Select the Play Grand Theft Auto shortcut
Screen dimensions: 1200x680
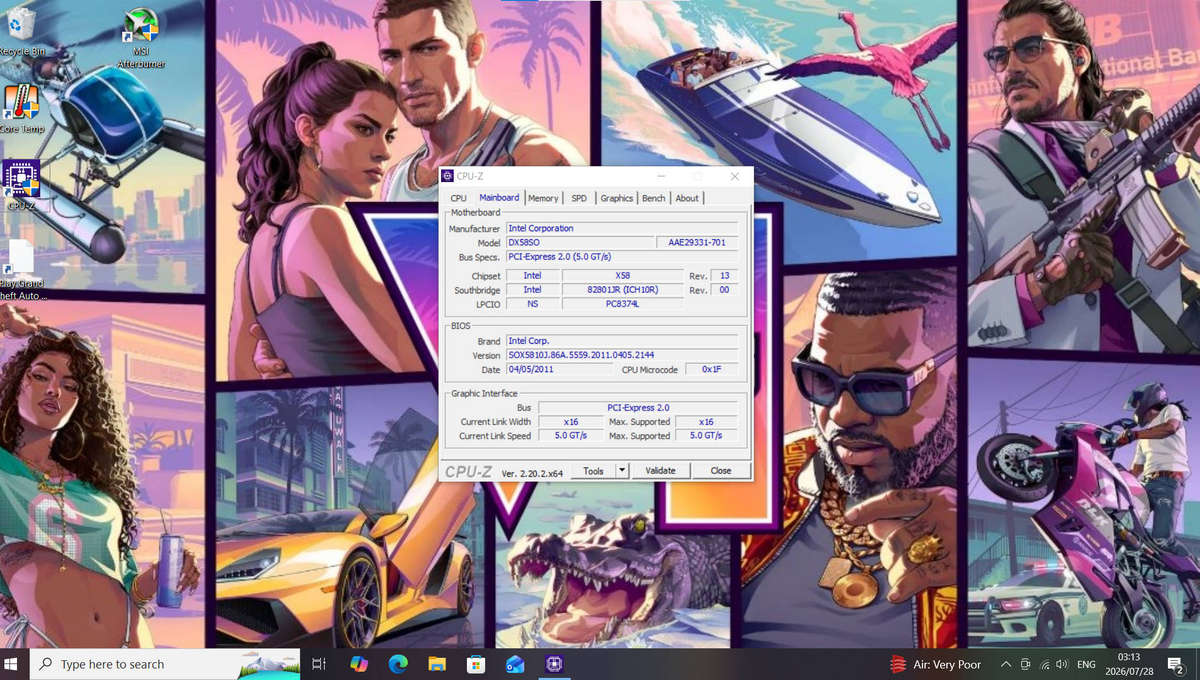21,270
